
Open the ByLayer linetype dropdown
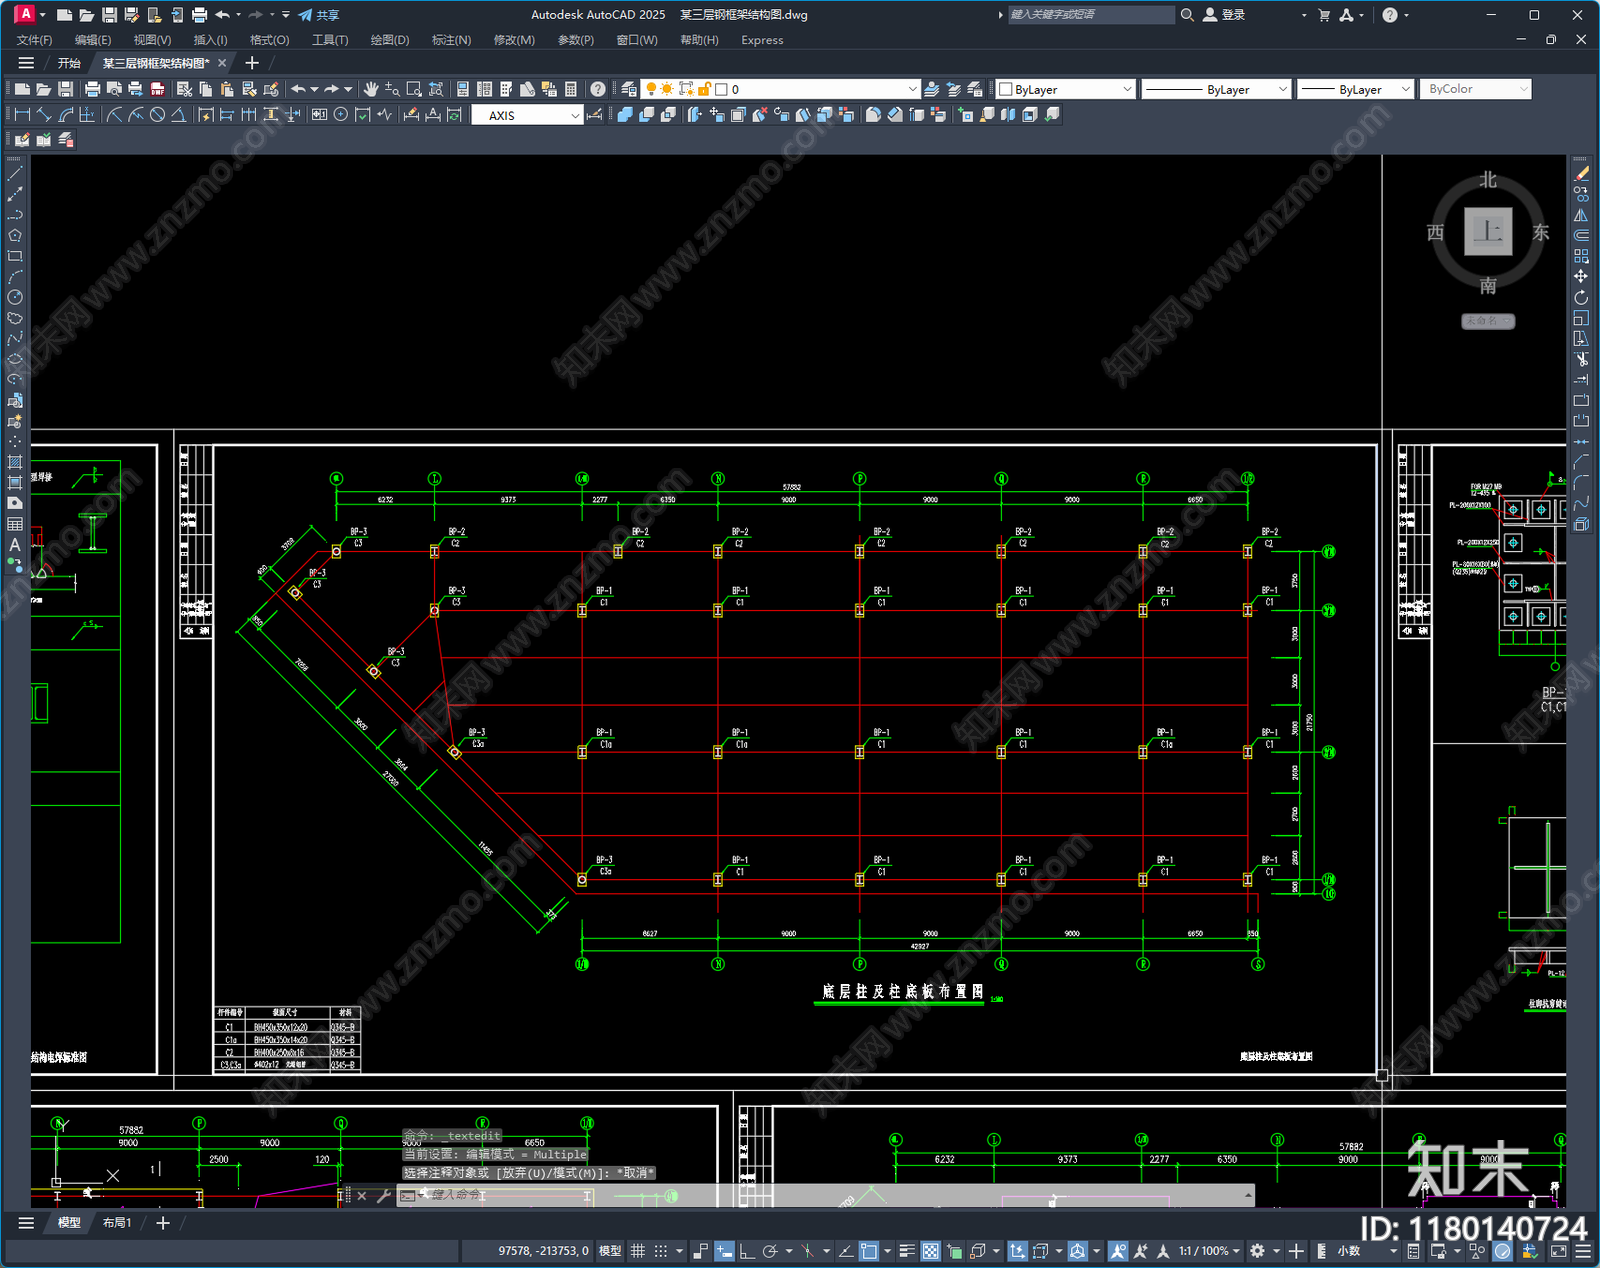pos(1216,89)
